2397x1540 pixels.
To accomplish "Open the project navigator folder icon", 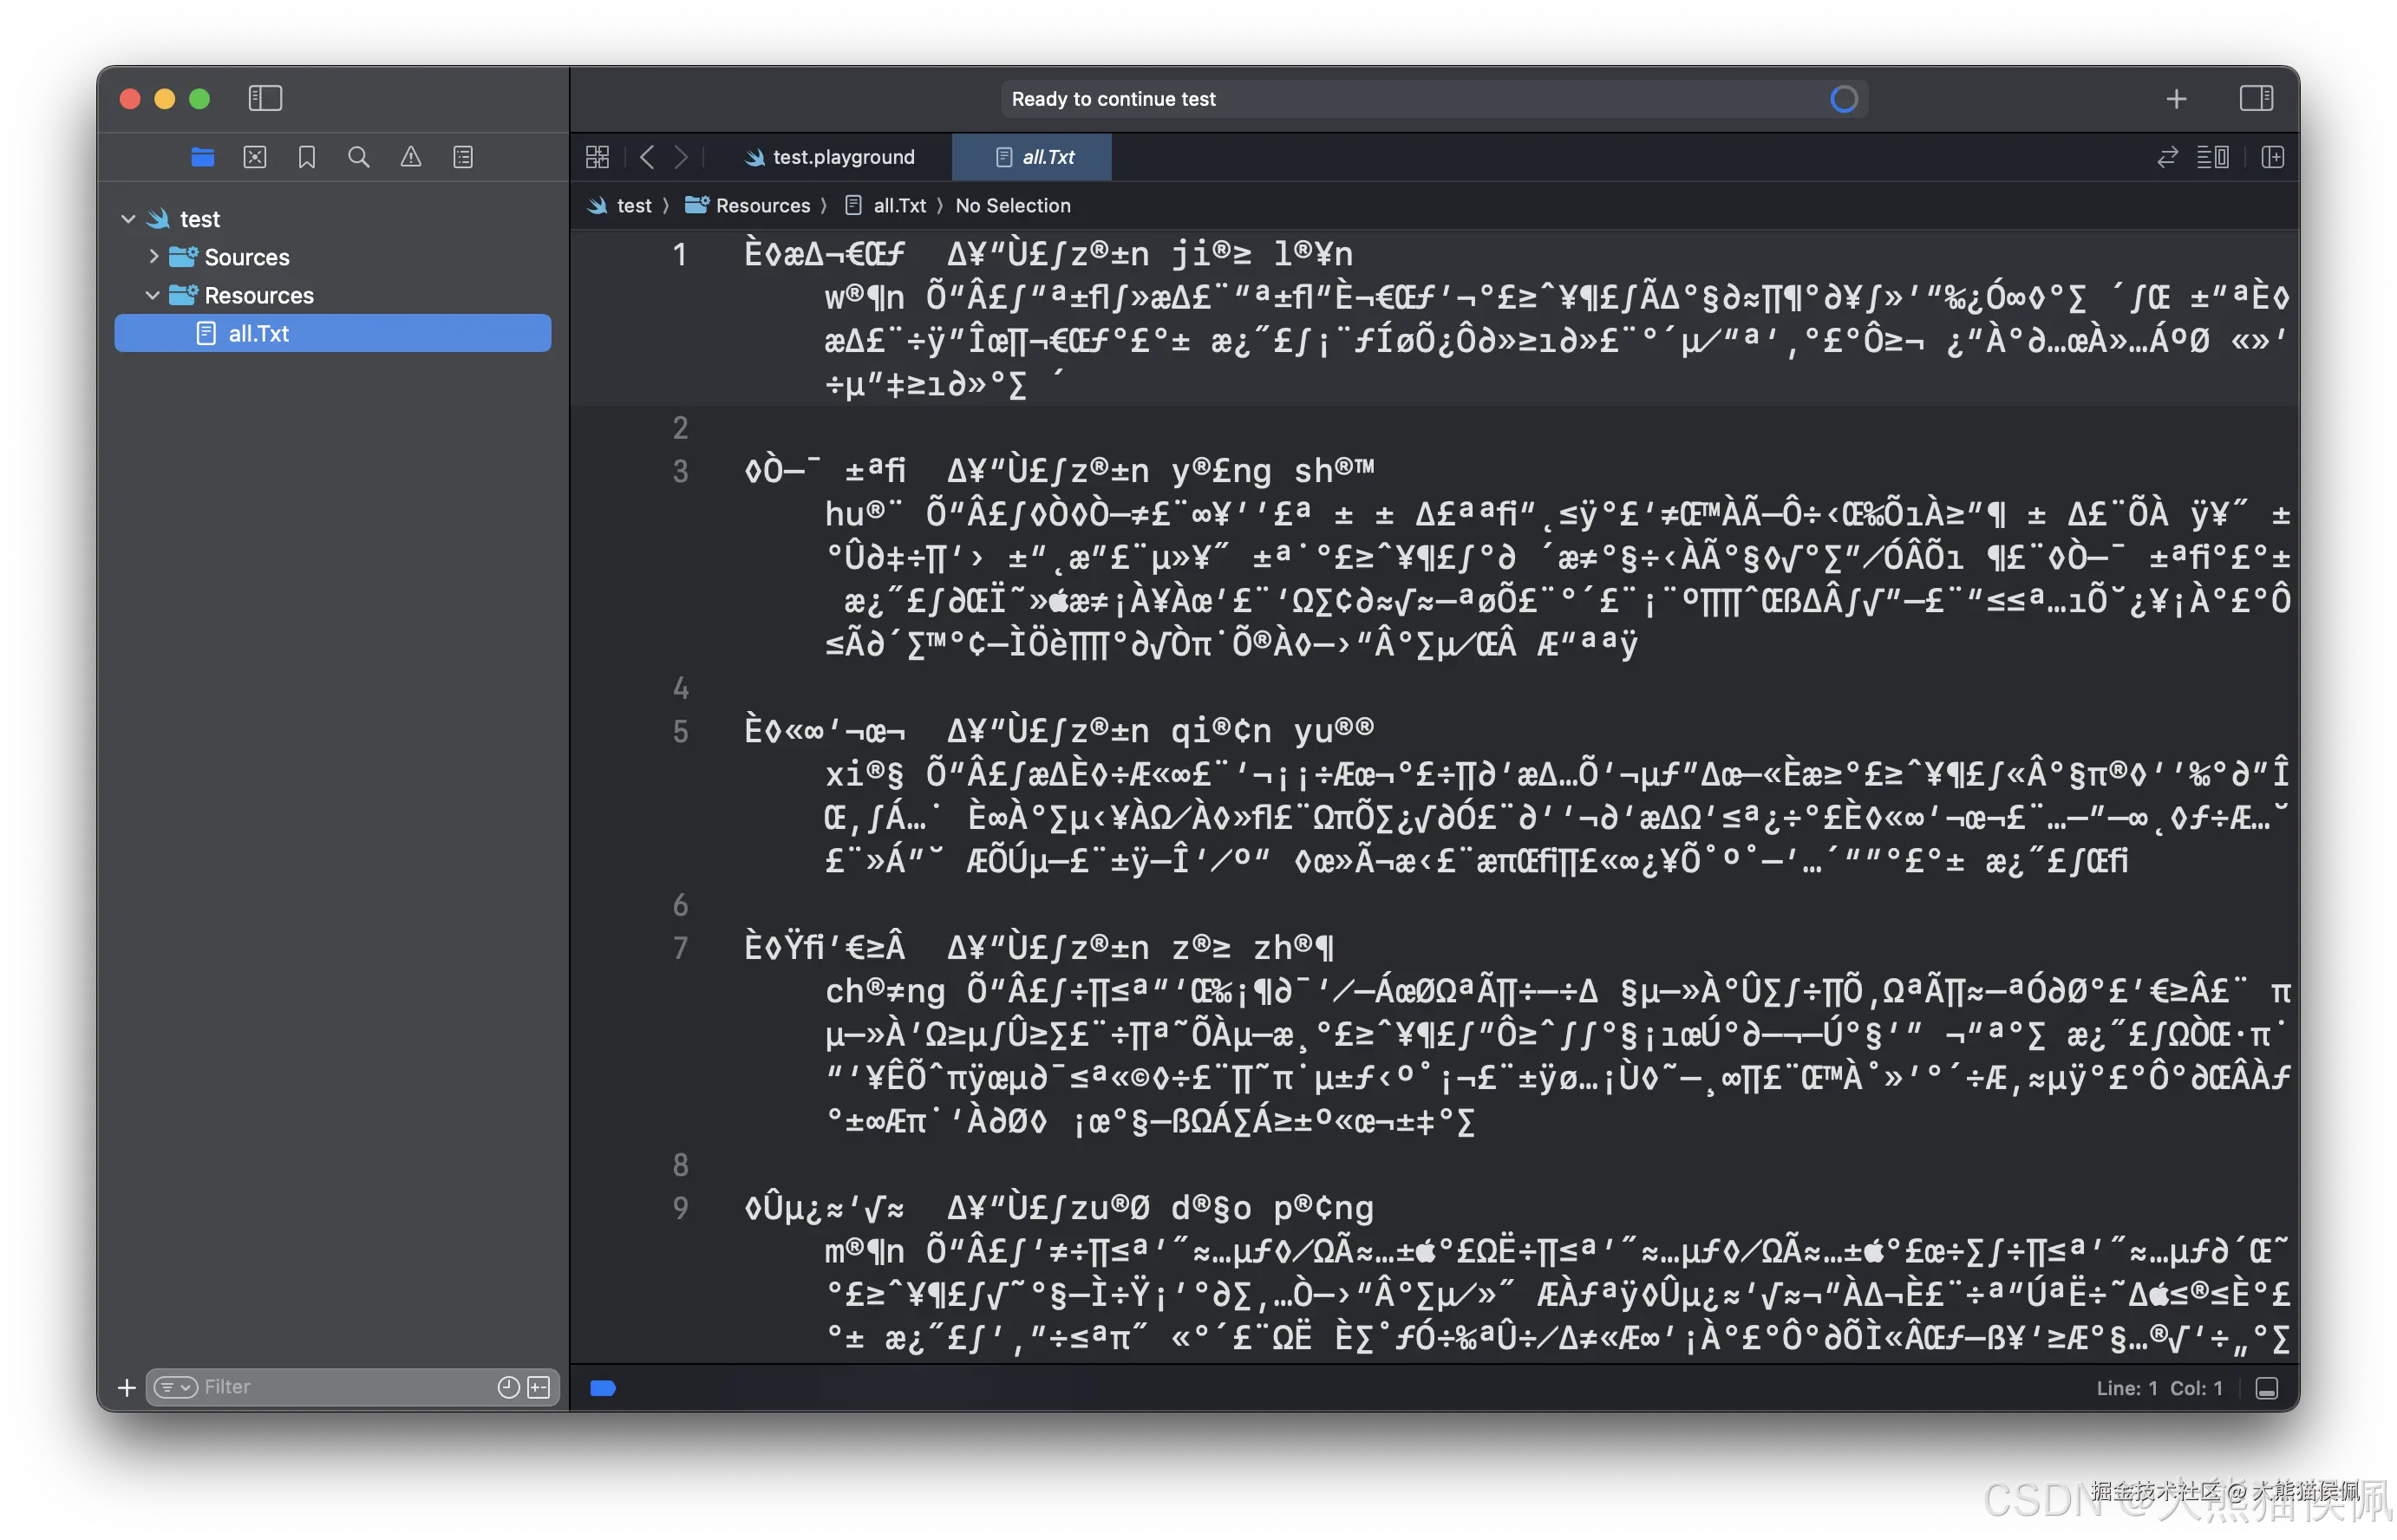I will 203,157.
